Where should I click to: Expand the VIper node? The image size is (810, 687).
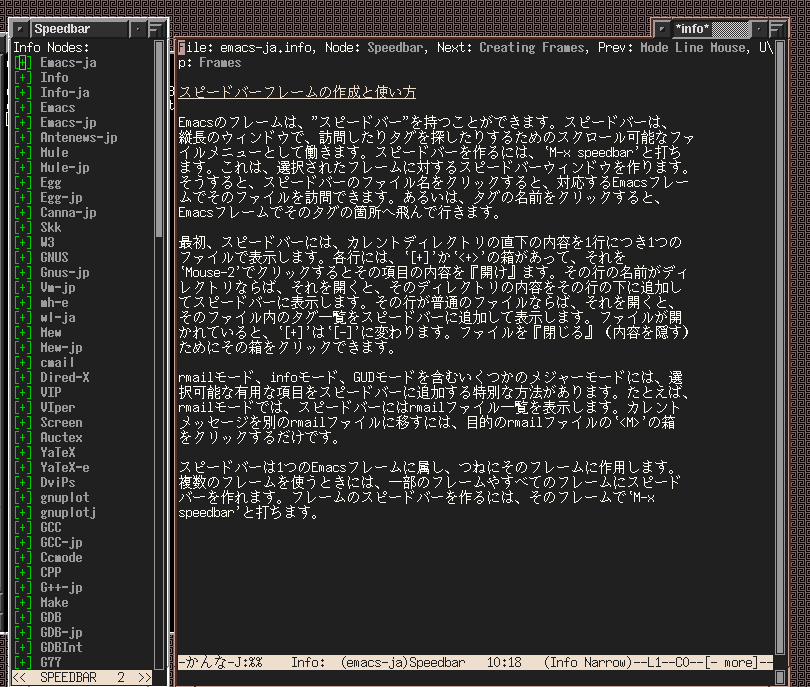point(23,407)
